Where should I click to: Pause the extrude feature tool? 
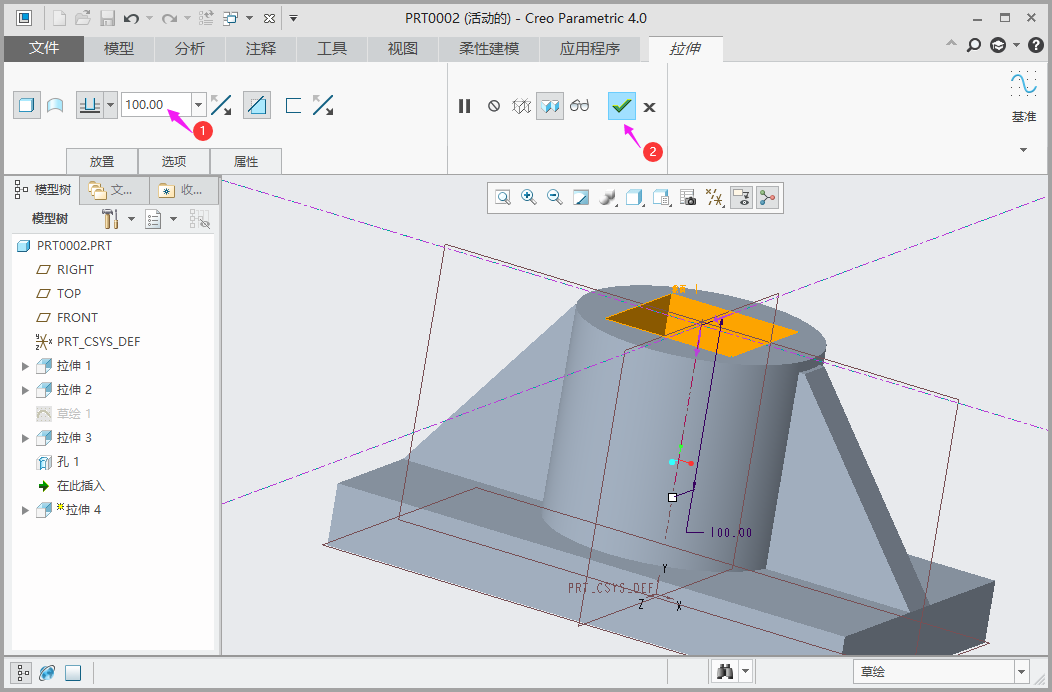[464, 106]
